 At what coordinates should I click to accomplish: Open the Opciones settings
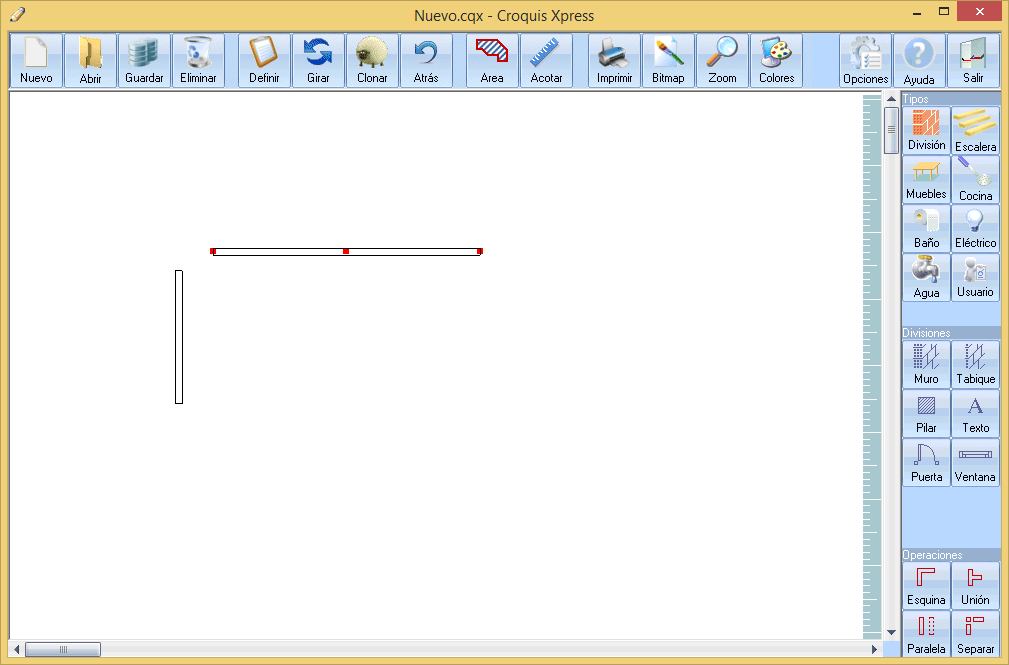tap(865, 60)
